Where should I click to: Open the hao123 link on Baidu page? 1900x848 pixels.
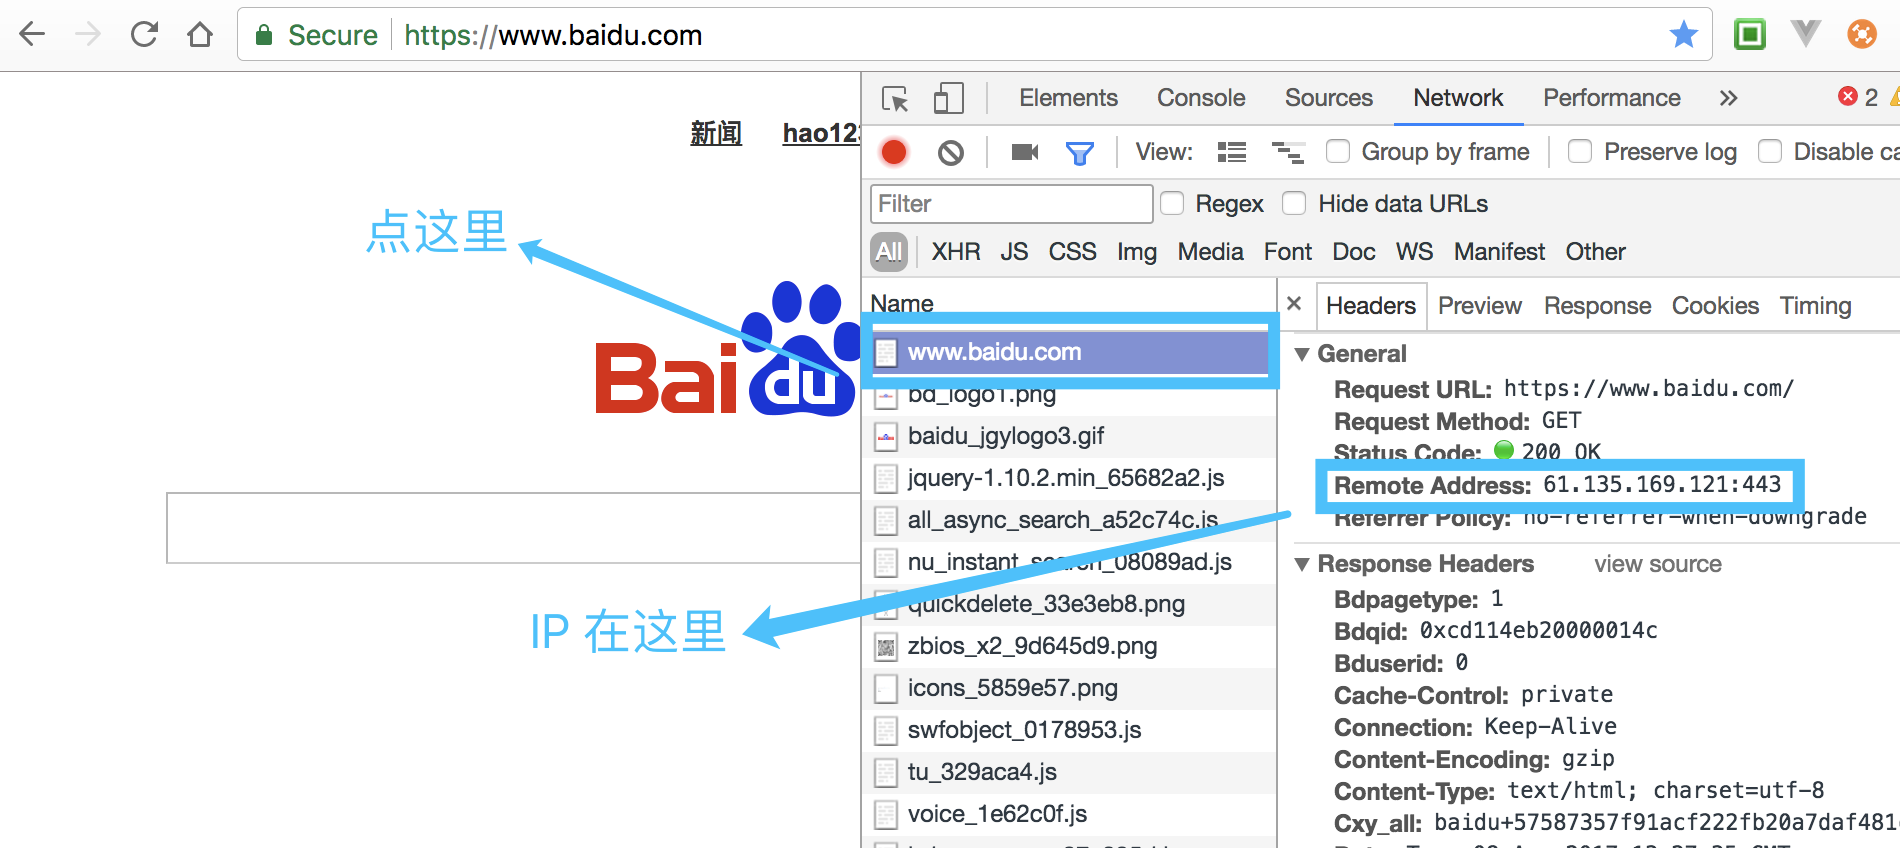click(821, 133)
